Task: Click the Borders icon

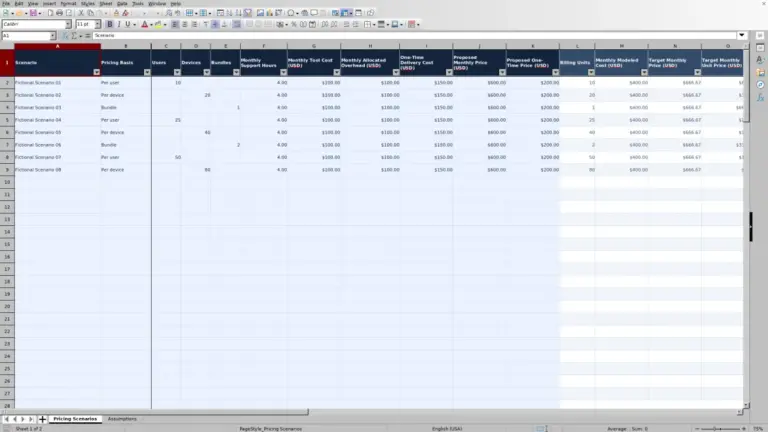Action: tap(367, 24)
